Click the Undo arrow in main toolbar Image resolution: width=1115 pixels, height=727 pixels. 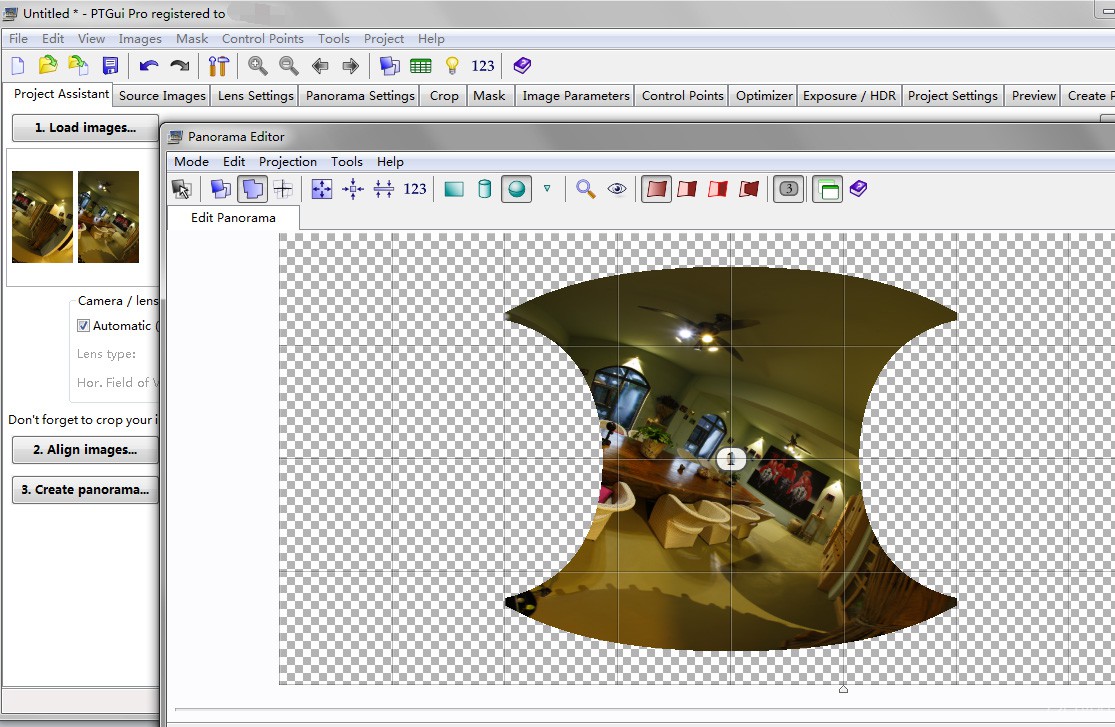149,66
